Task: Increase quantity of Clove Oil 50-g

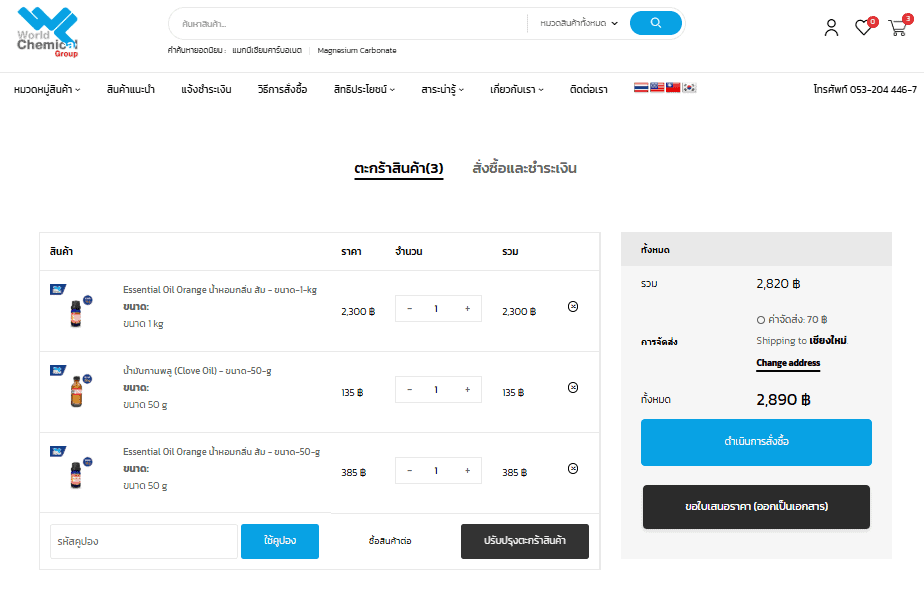Action: [x=467, y=390]
